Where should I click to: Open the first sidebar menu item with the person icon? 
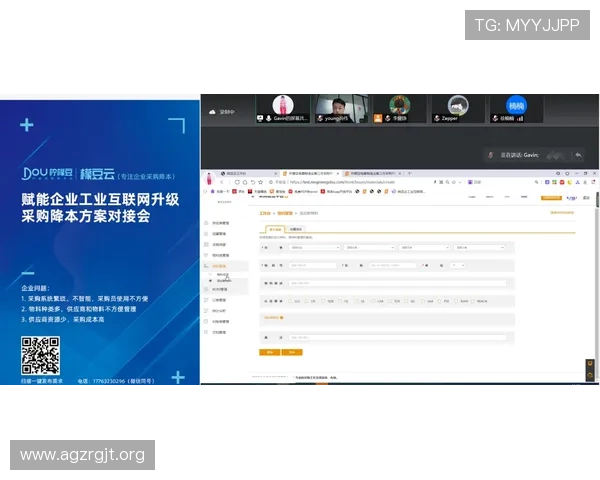tap(206, 223)
